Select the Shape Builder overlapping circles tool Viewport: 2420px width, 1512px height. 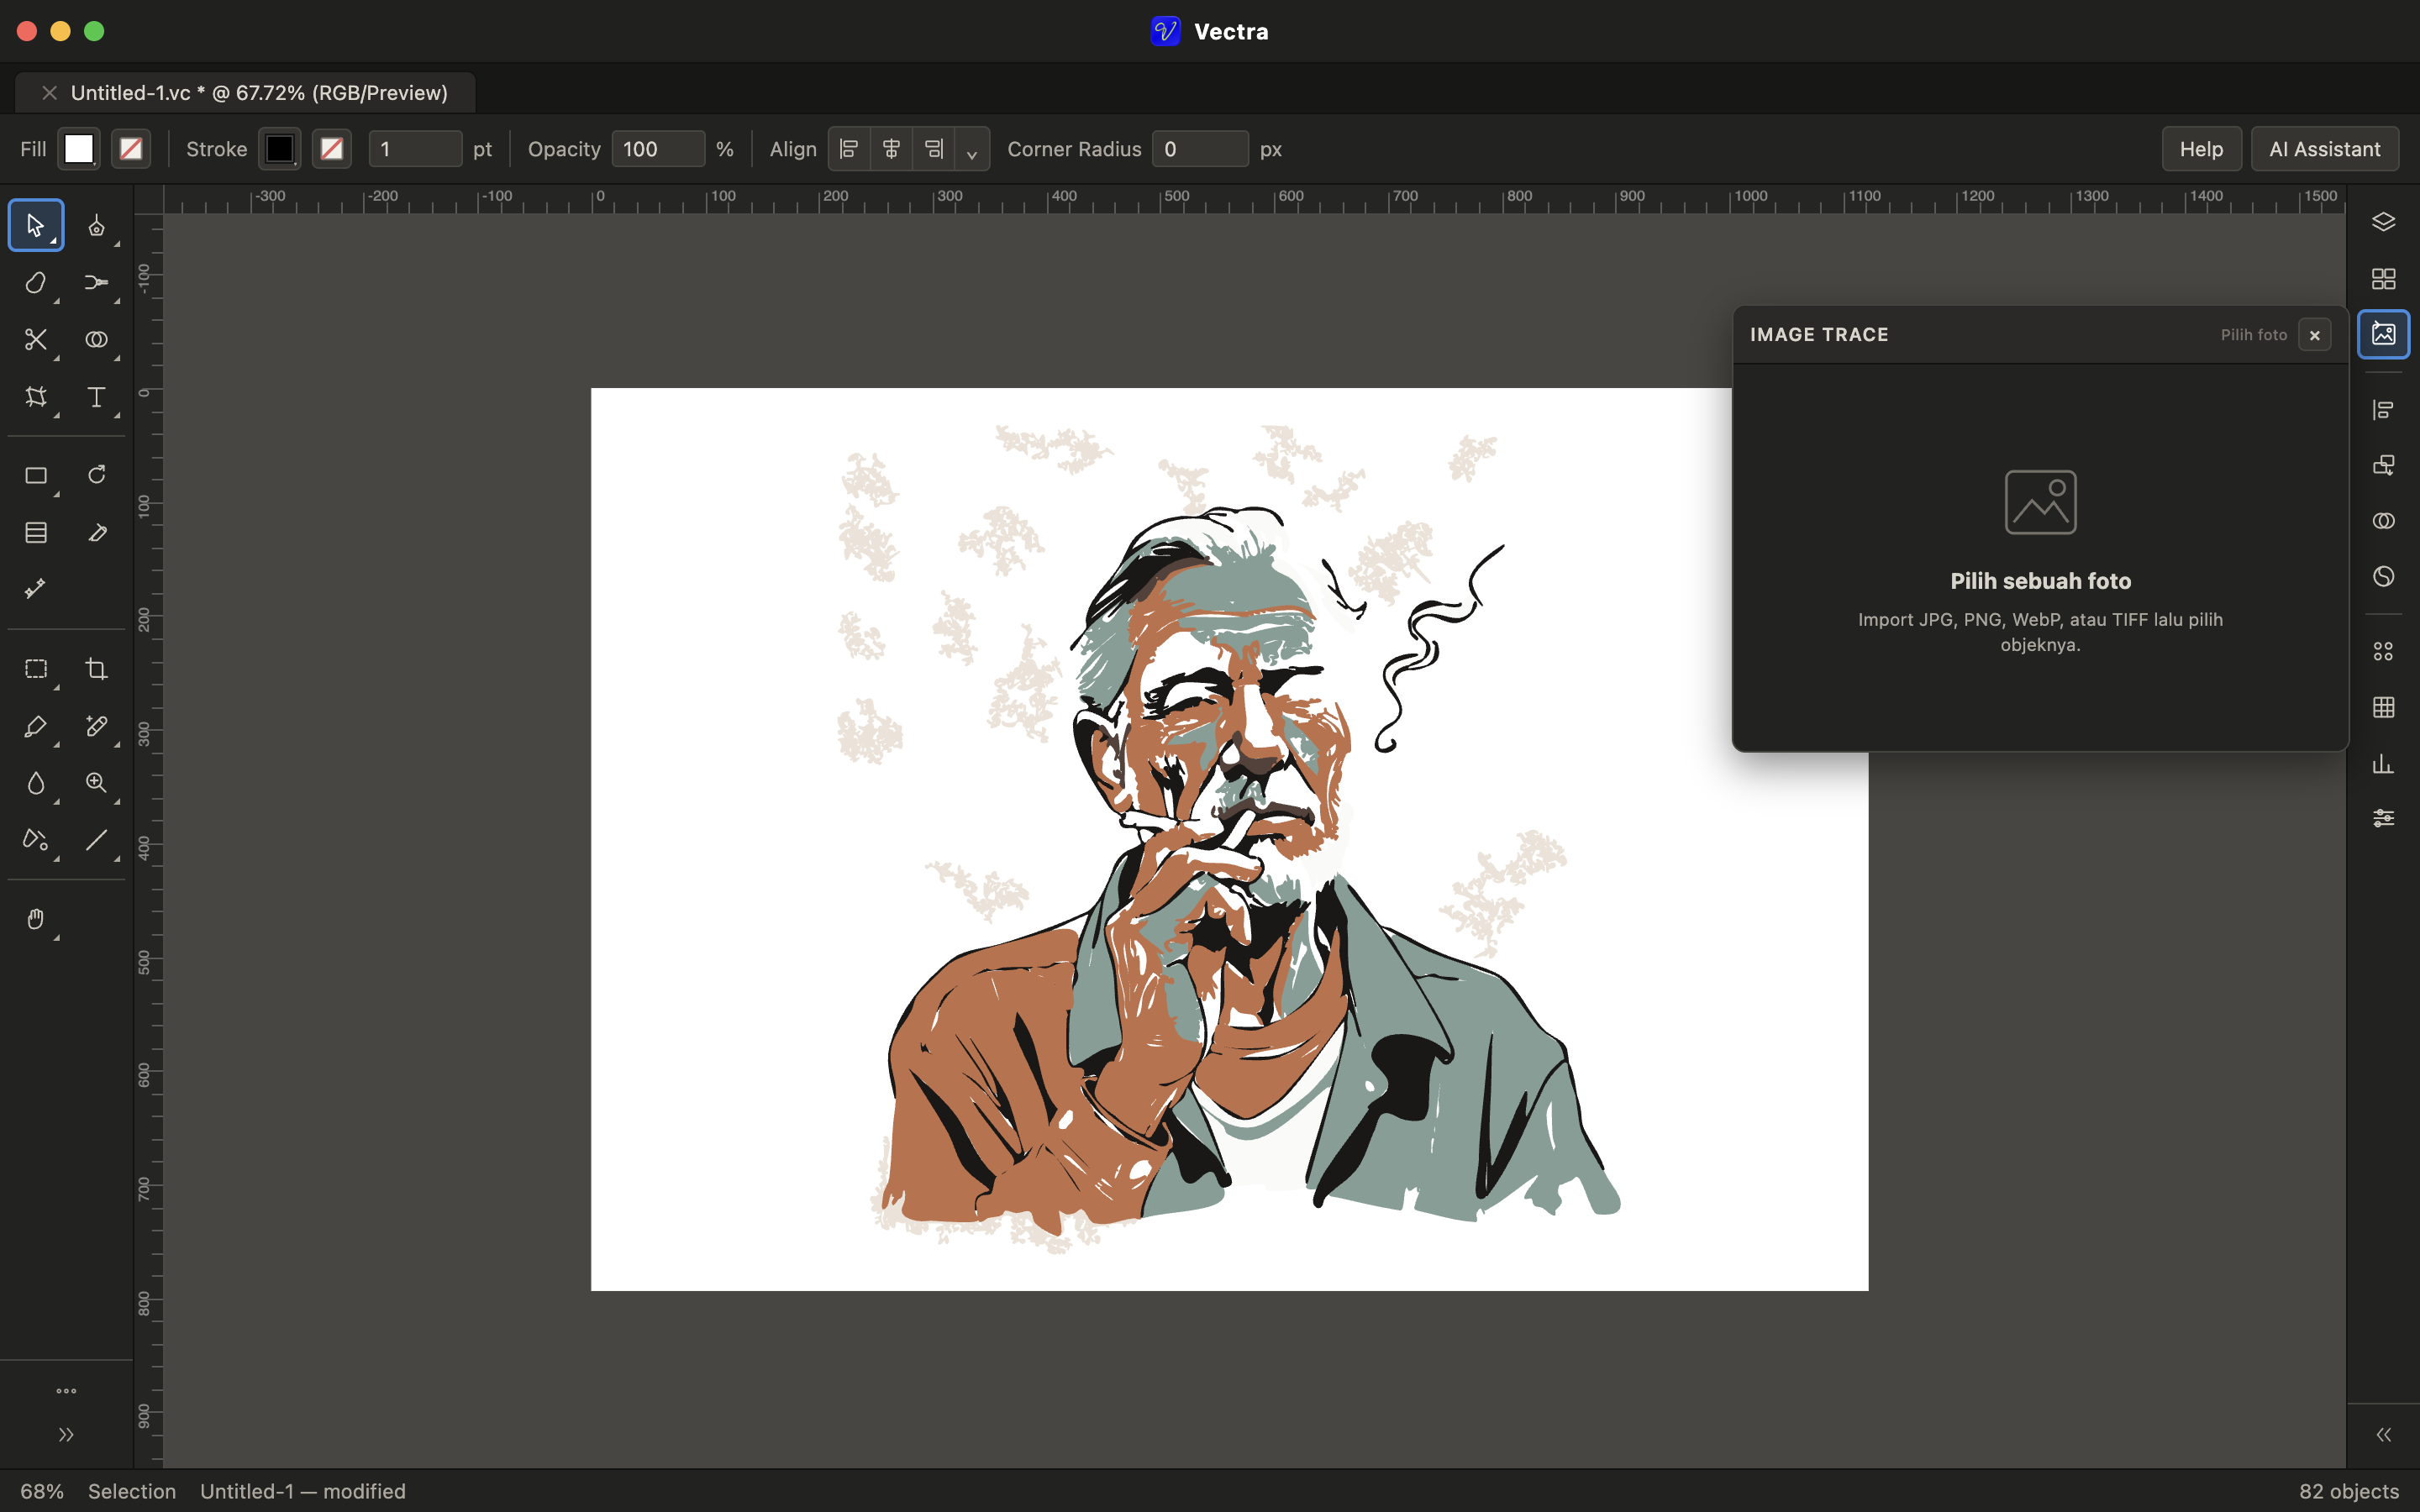(x=96, y=340)
